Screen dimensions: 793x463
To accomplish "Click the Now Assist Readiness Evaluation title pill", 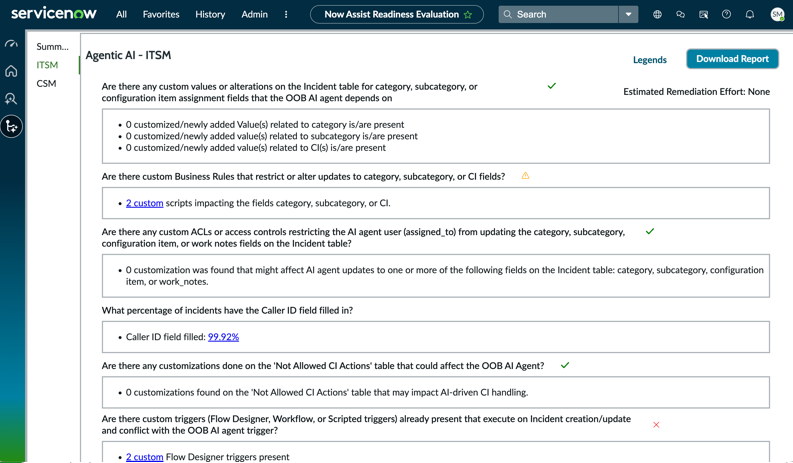I will 396,14.
